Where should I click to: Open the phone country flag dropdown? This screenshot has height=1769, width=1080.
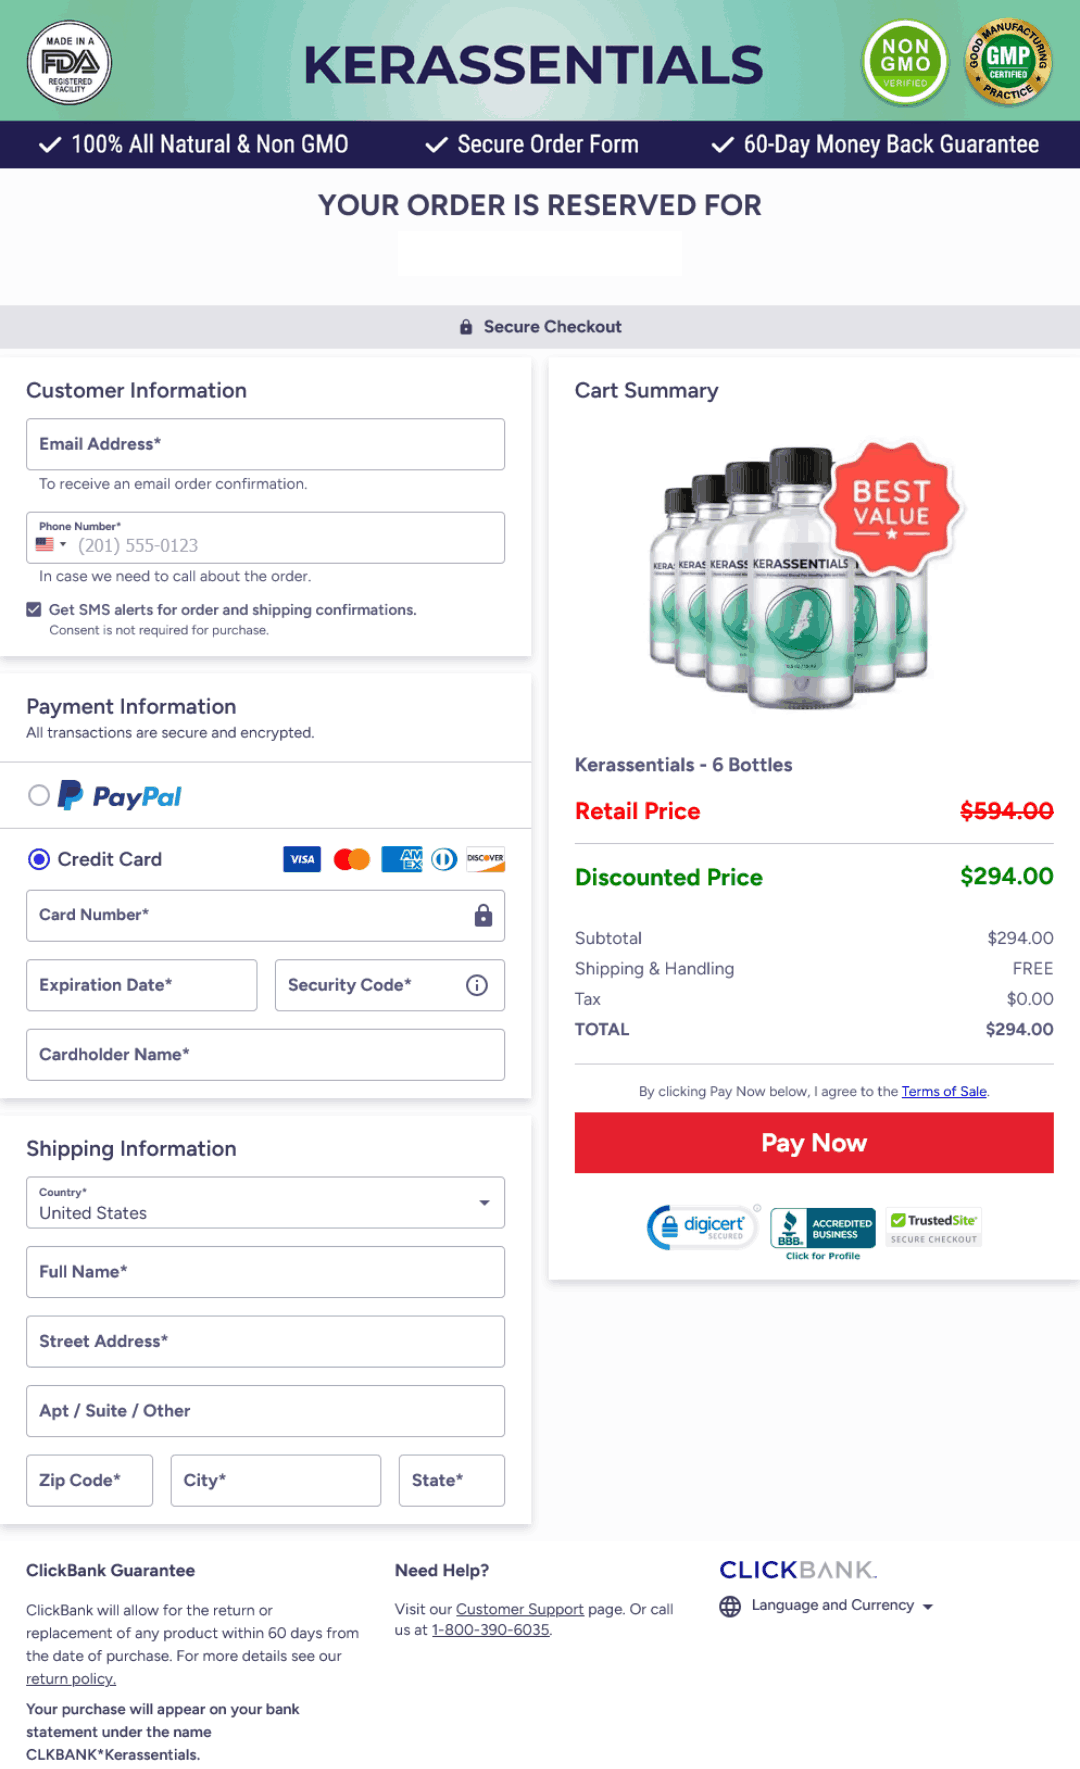pos(51,545)
